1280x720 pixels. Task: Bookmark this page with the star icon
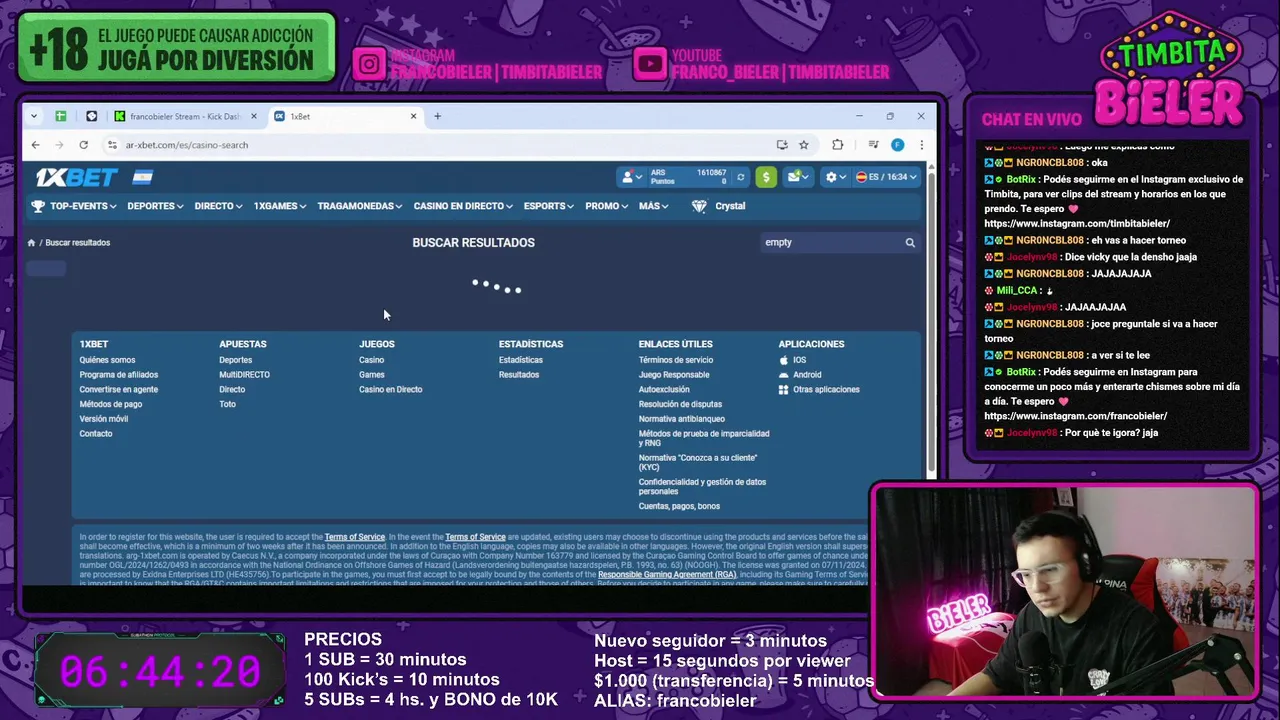tap(803, 145)
